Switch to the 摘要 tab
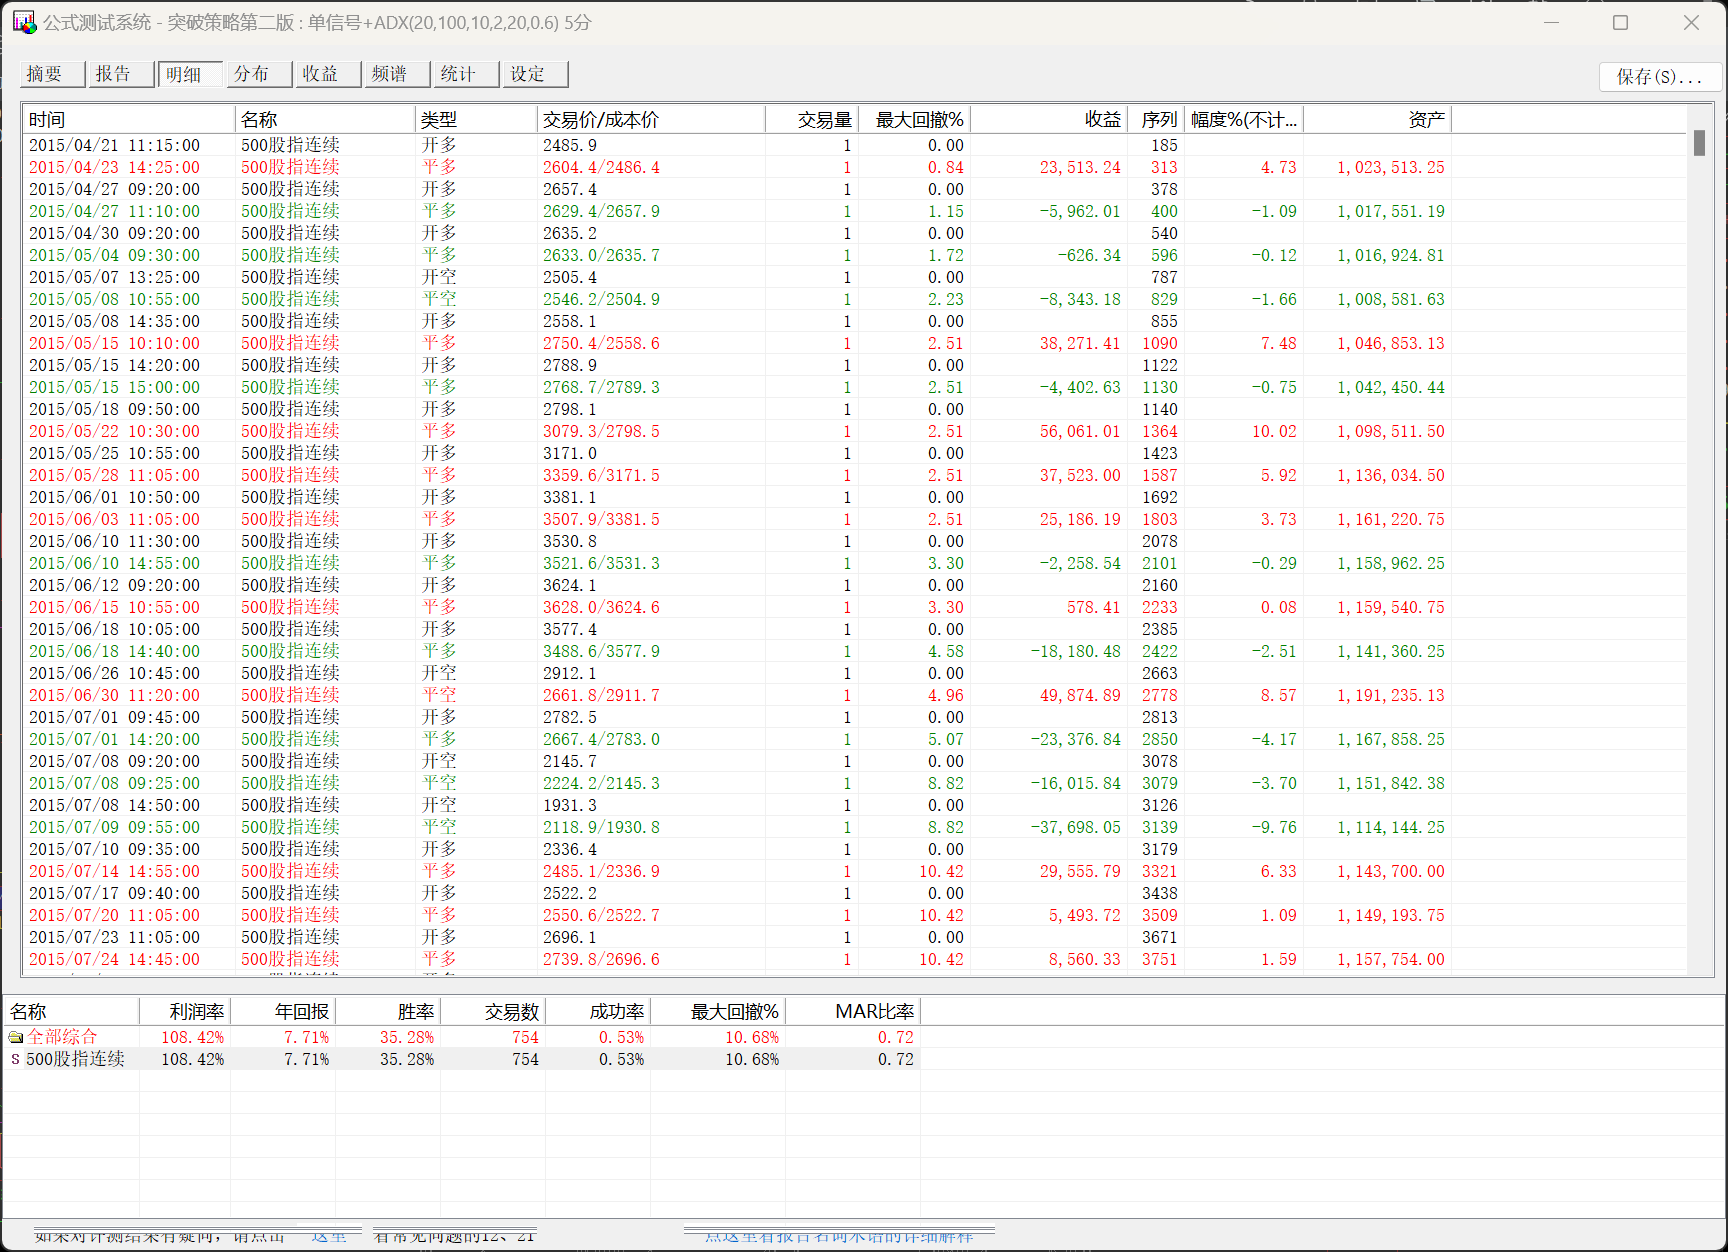1728x1252 pixels. click(52, 74)
